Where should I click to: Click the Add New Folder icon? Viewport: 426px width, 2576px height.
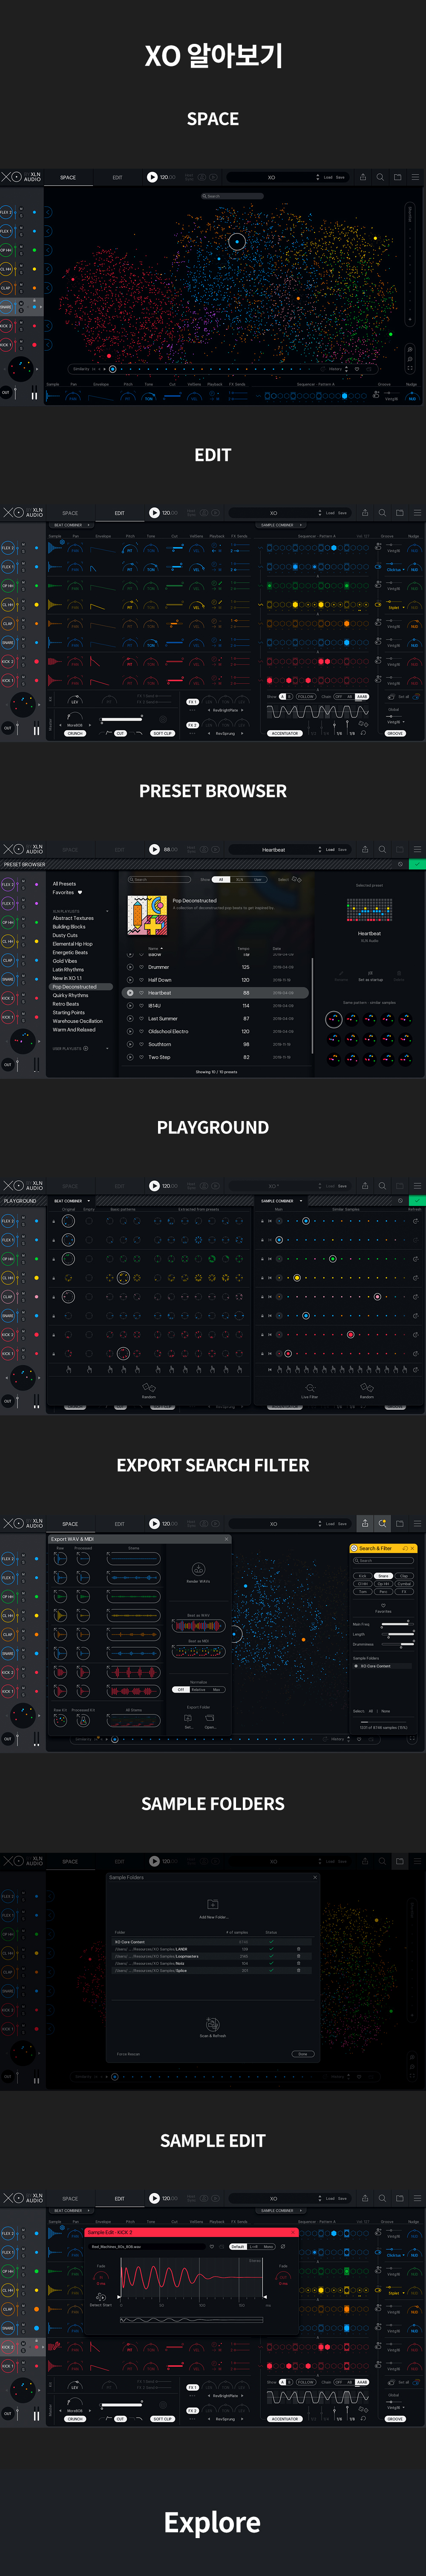tap(212, 1904)
